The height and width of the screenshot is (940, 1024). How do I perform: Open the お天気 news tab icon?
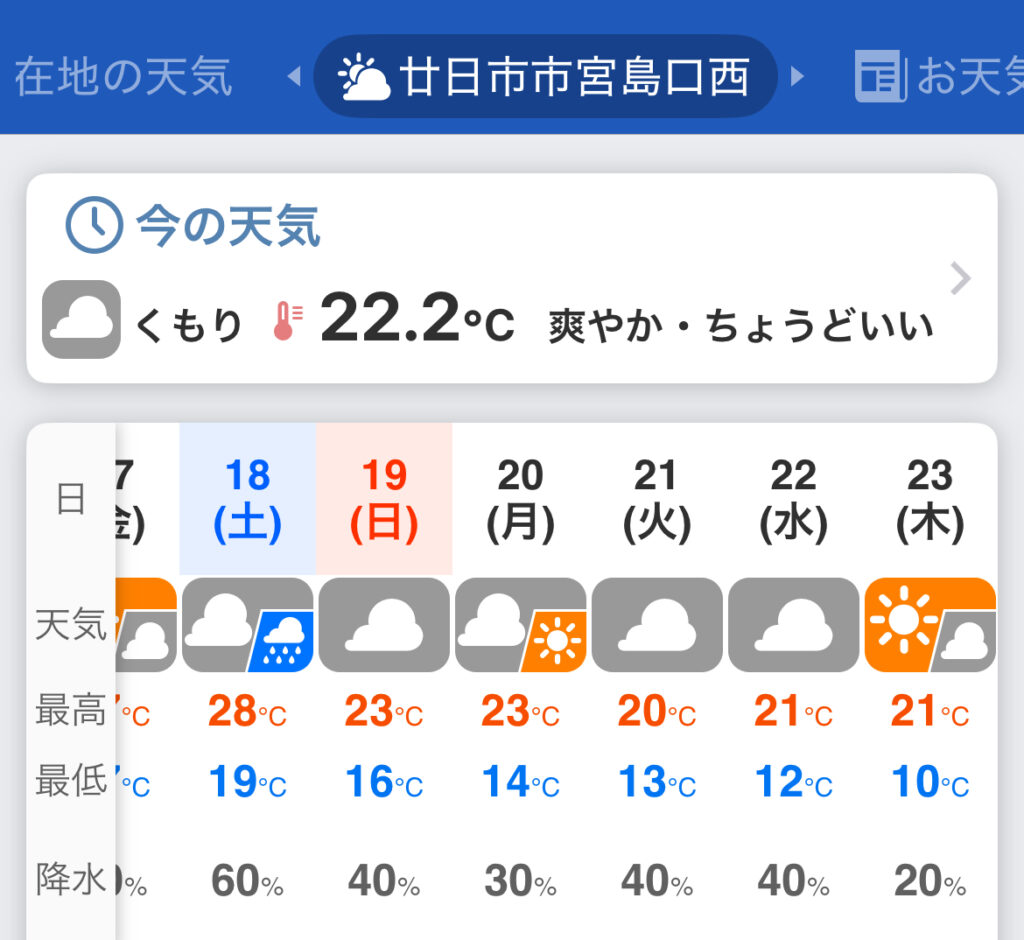[878, 77]
